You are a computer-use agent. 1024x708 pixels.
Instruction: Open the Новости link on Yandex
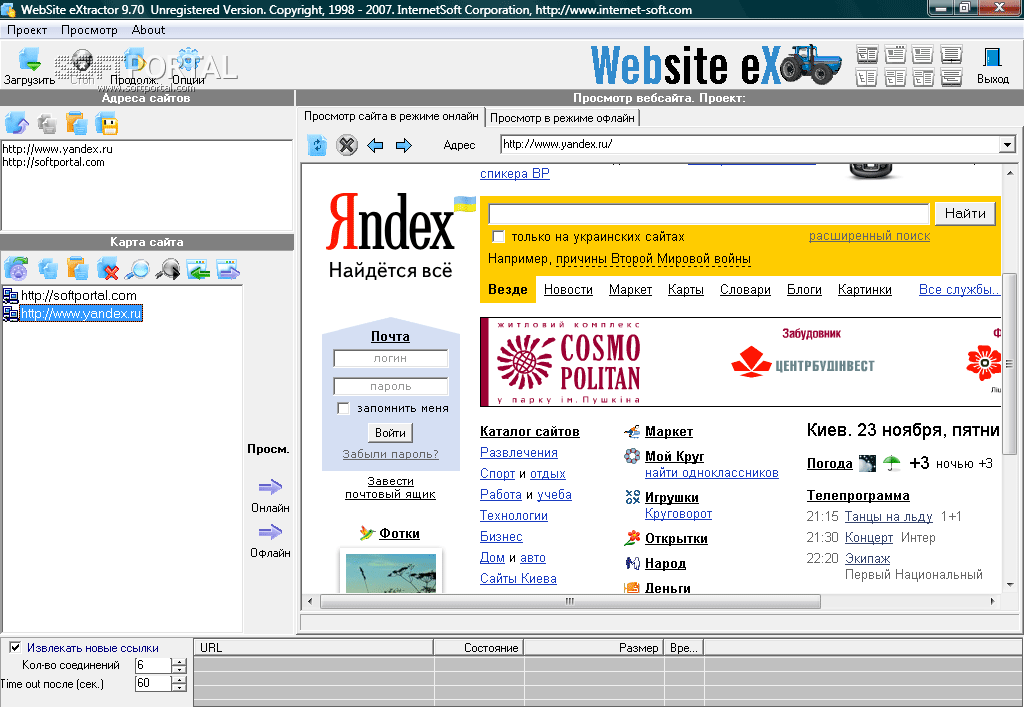(x=568, y=289)
